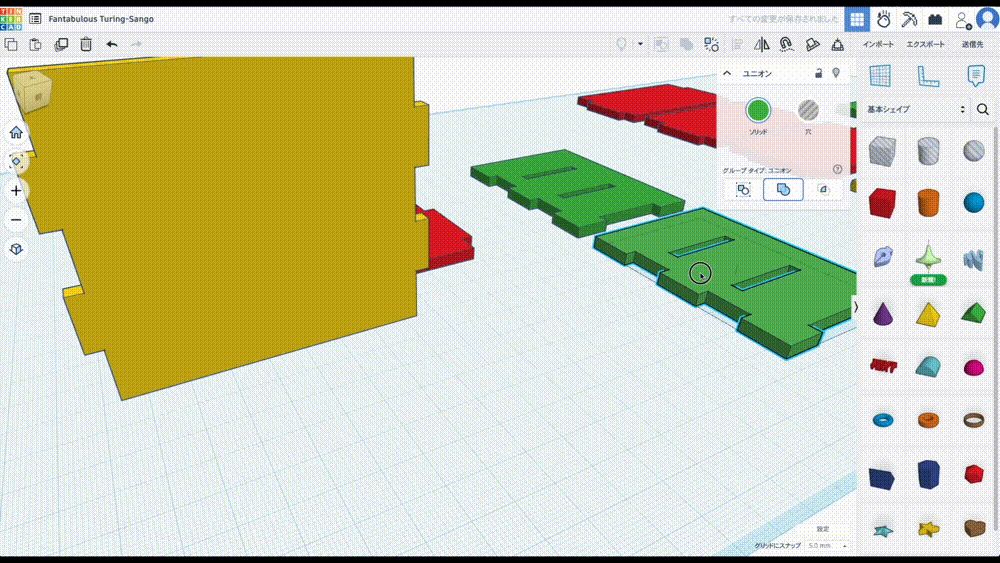
Task: Click the Home view icon
Action: click(x=16, y=132)
